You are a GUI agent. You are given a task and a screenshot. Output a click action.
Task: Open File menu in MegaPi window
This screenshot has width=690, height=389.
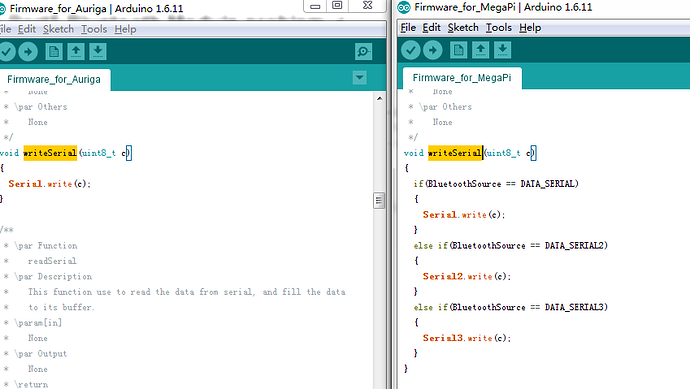(408, 28)
